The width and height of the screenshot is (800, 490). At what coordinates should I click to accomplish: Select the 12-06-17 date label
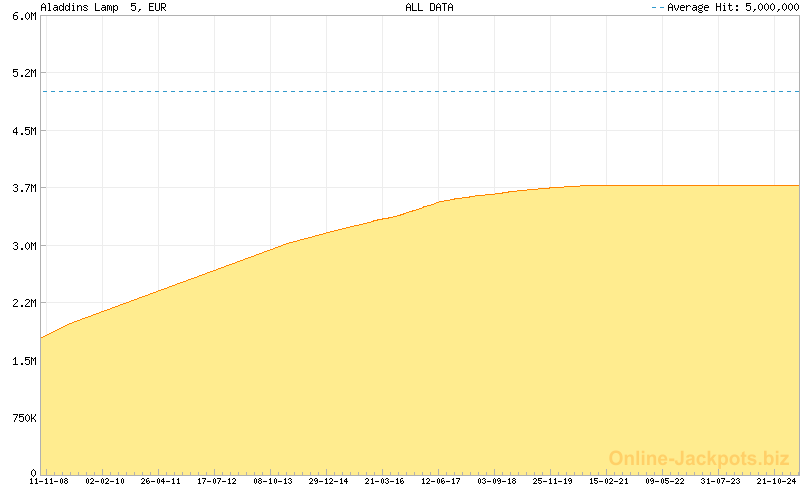click(441, 481)
